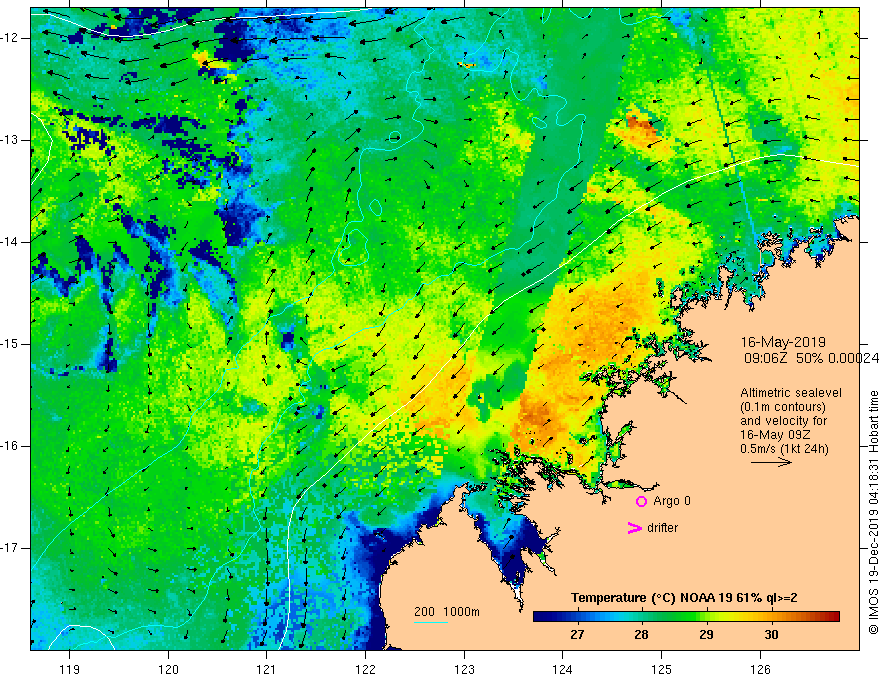The image size is (880, 680).
Task: Click the 122 longitude axis label
Action: tap(365, 669)
